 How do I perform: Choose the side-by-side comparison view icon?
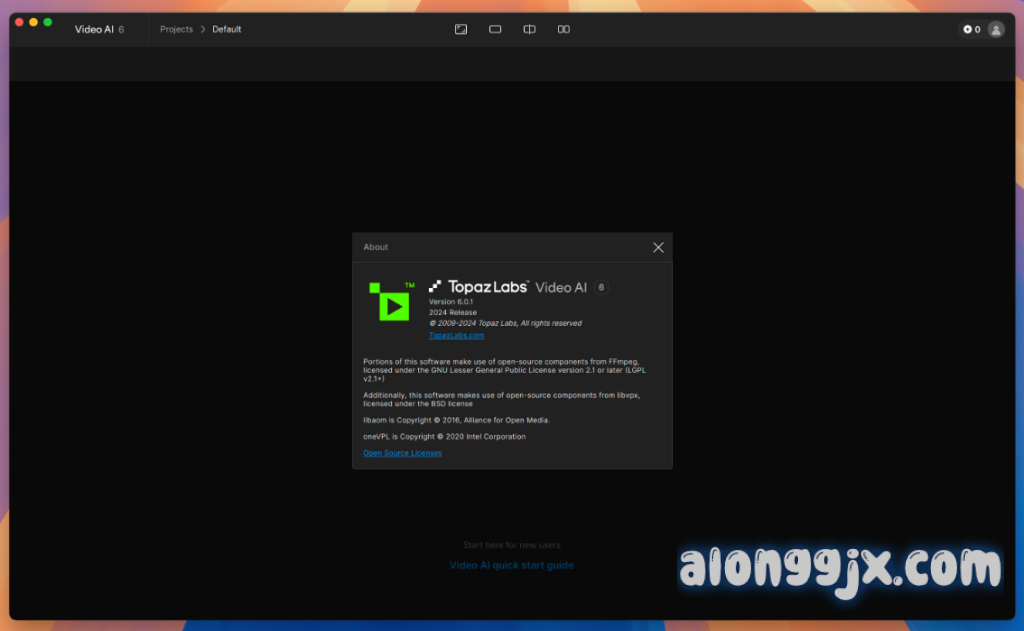564,29
